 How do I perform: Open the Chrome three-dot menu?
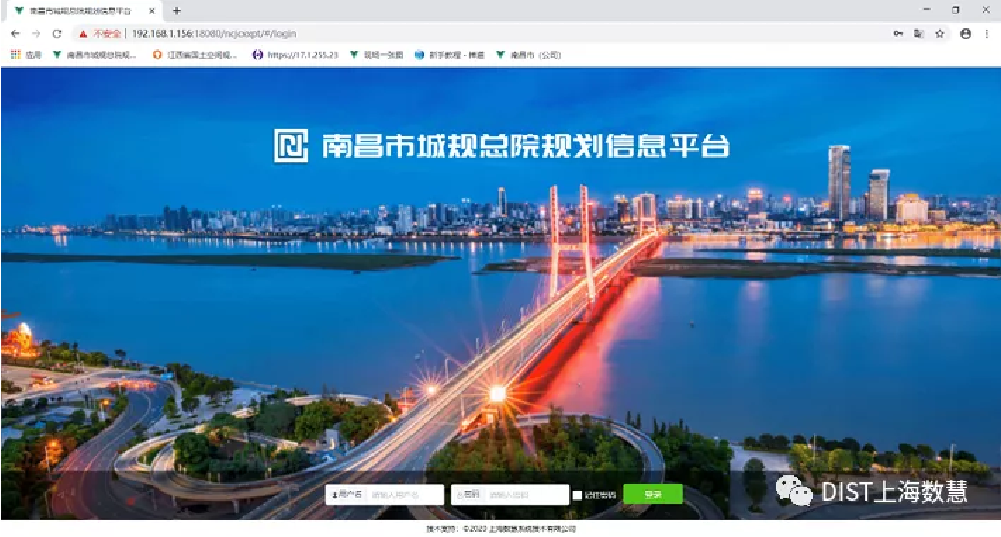986,33
